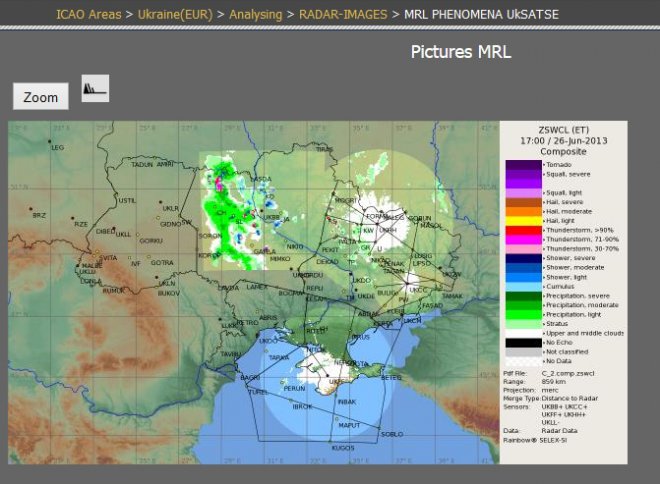Click the Tornado color swatch in legend
Viewport: 660px width, 484px height.
click(x=522, y=164)
